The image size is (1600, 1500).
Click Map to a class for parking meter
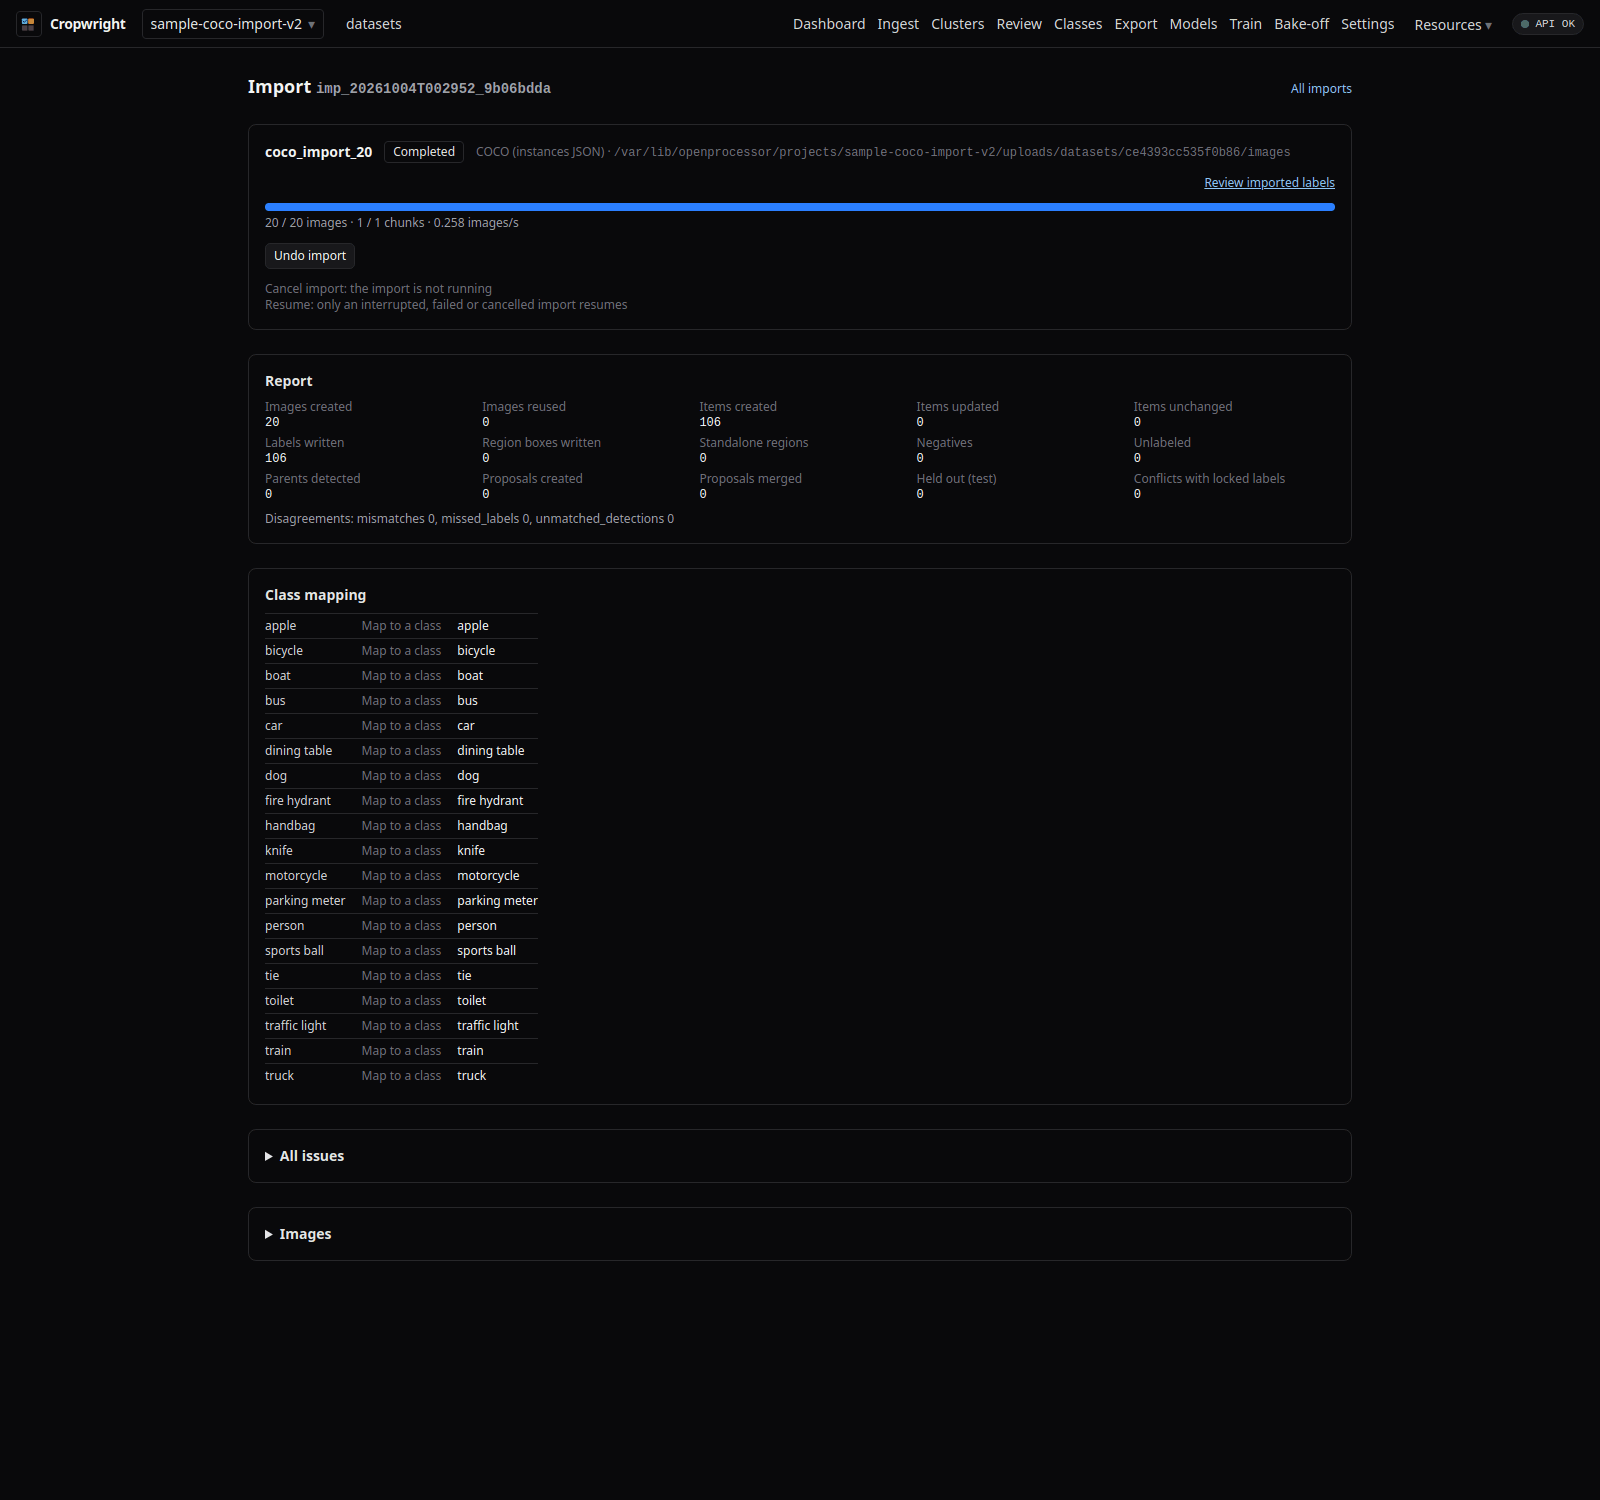coord(401,901)
